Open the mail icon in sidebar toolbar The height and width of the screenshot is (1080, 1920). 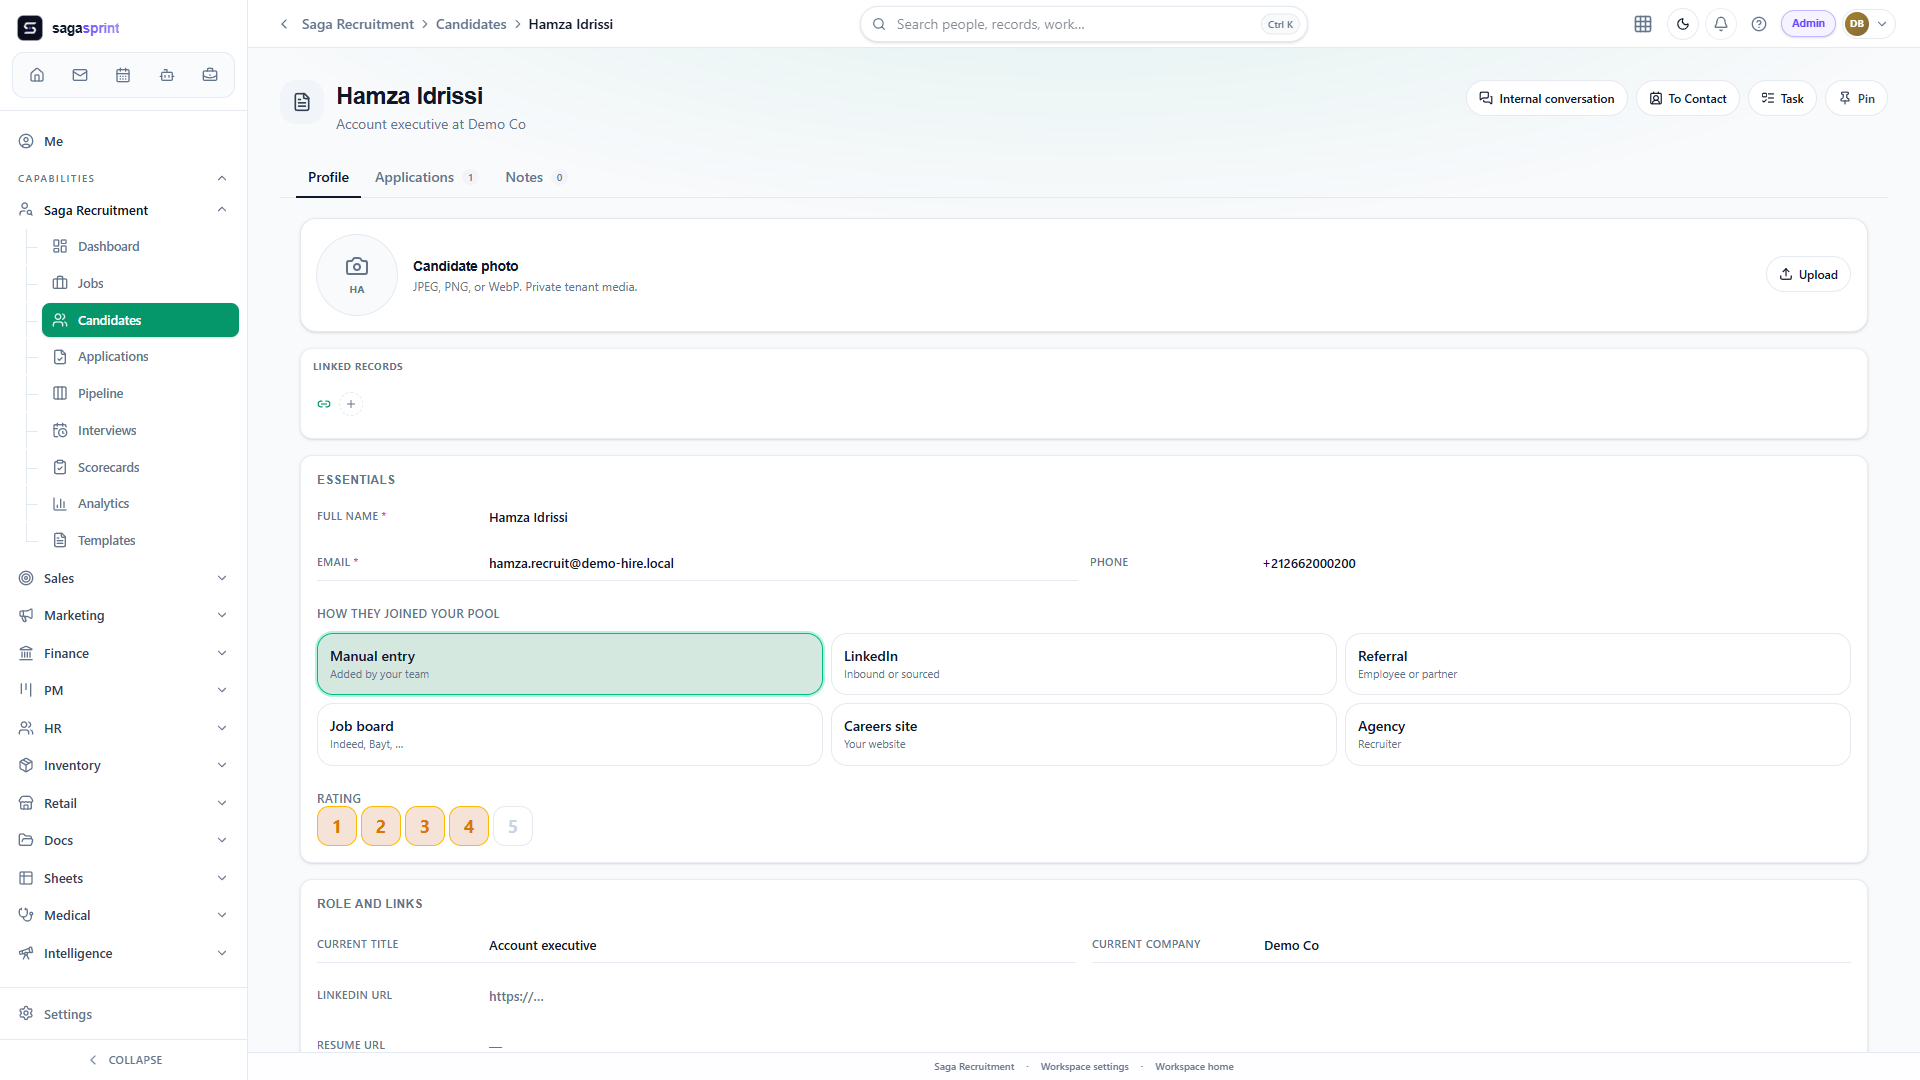(x=80, y=75)
